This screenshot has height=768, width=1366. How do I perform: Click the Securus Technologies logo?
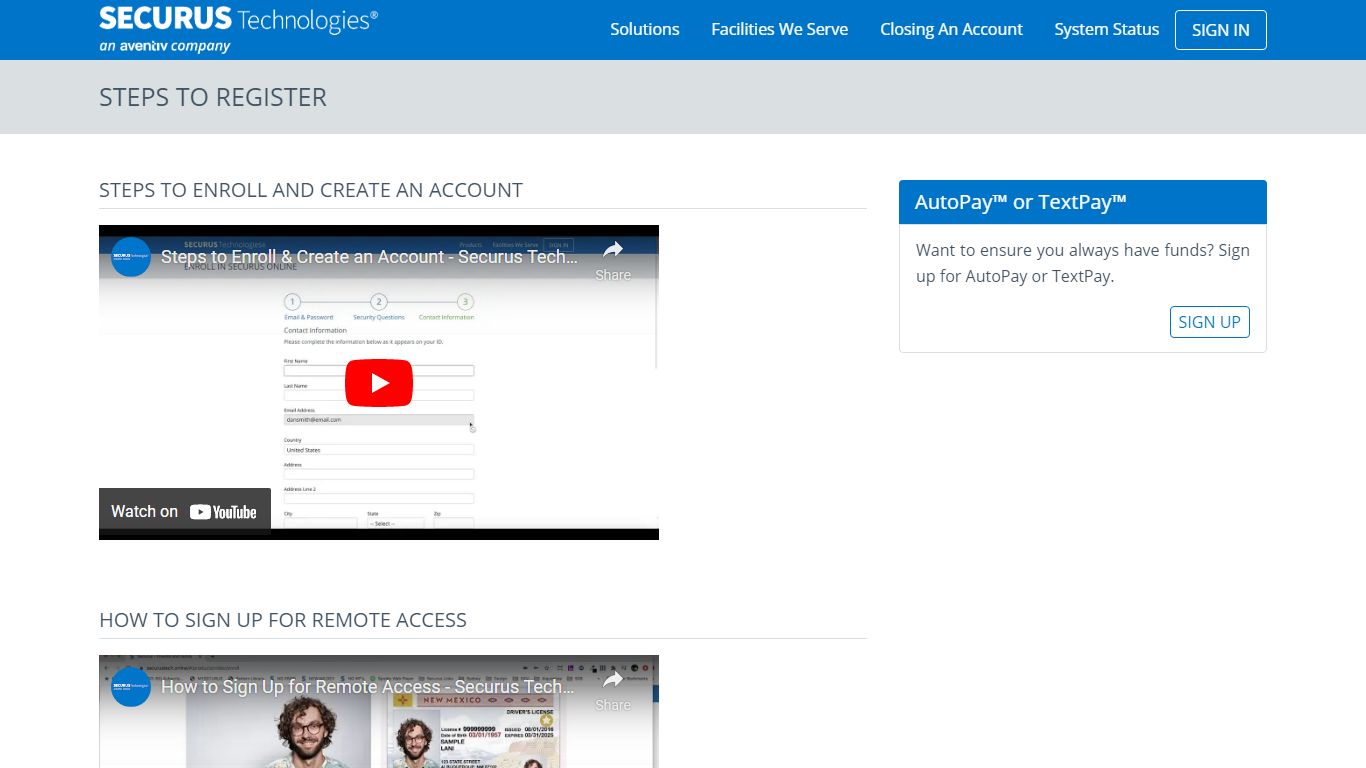coord(238,29)
